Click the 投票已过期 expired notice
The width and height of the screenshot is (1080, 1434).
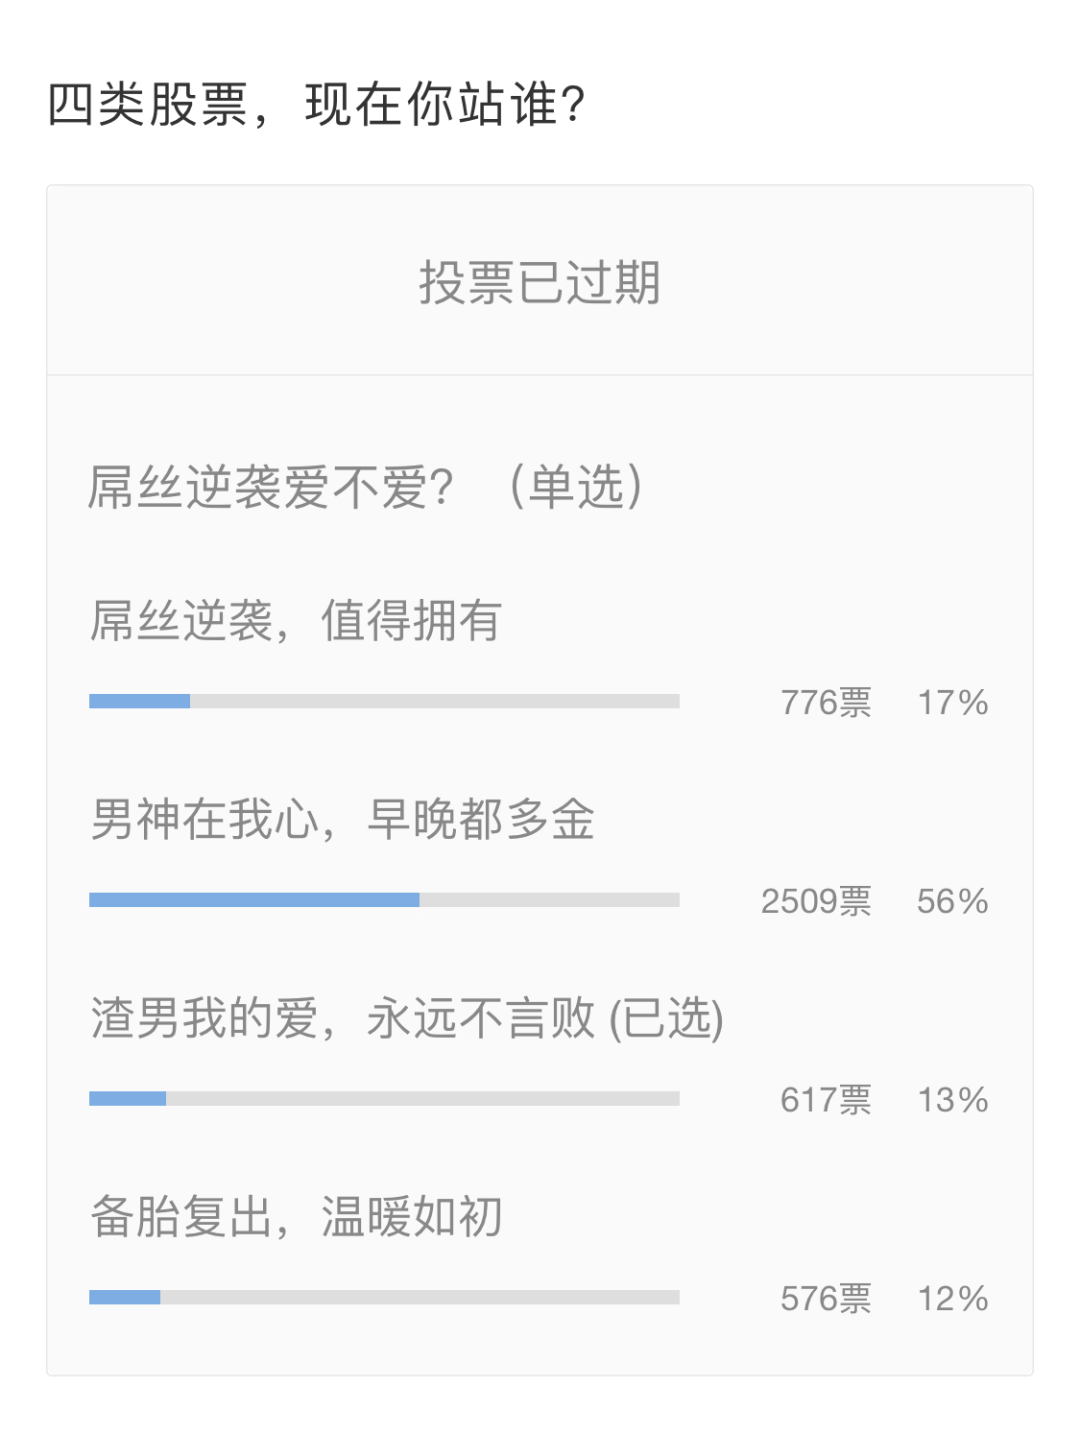pyautogui.click(x=539, y=283)
